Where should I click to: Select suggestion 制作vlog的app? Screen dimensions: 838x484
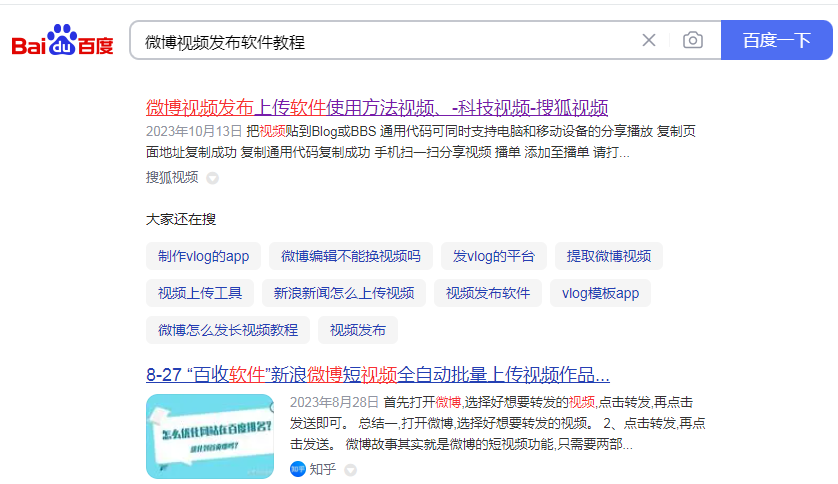click(x=204, y=256)
